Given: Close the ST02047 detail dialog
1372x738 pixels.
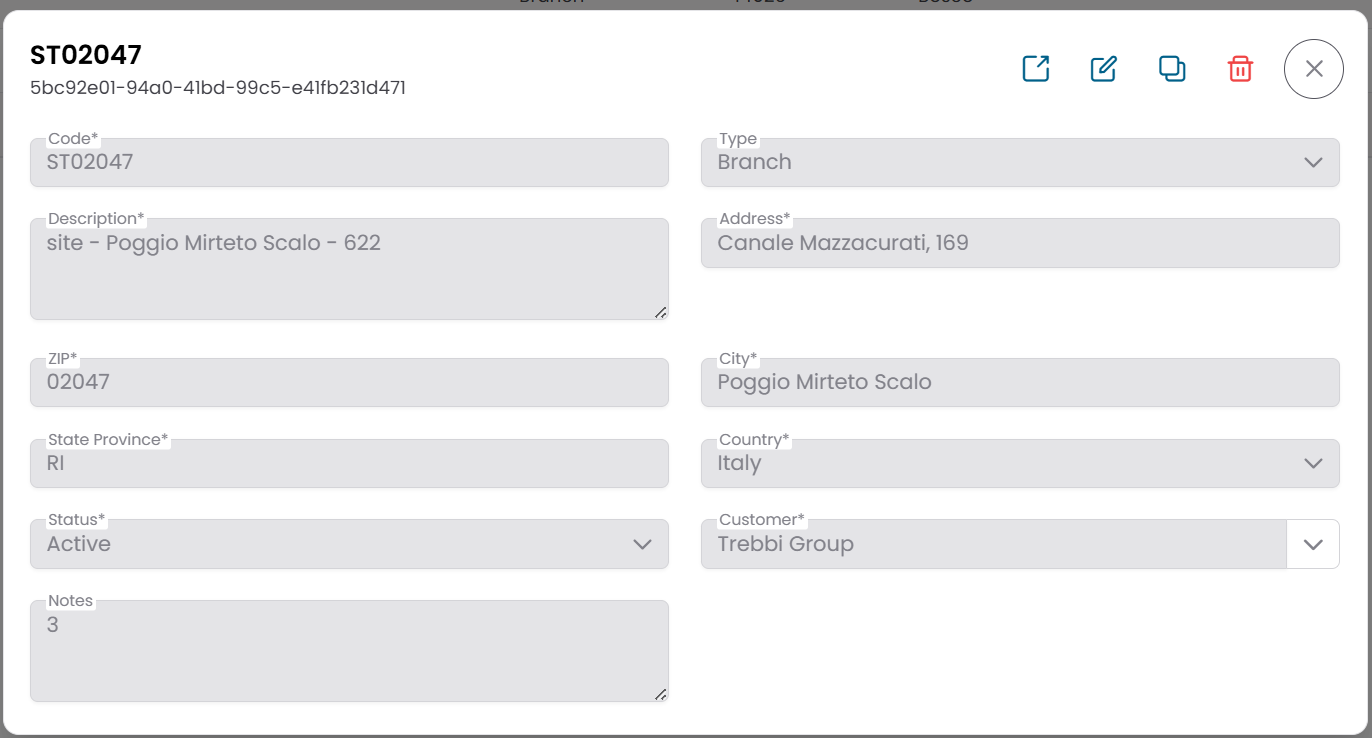Looking at the screenshot, I should click(1313, 69).
